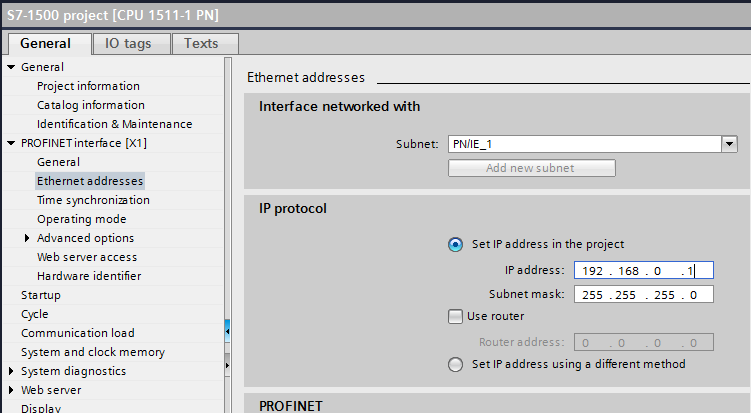The image size is (751, 413).
Task: Expand the System diagnostics node
Action: pos(11,371)
